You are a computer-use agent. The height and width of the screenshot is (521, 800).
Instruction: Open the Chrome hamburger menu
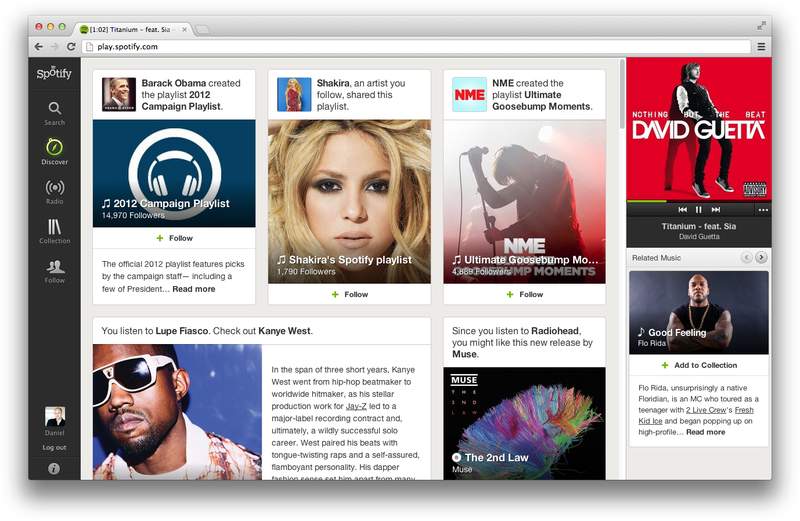761,46
